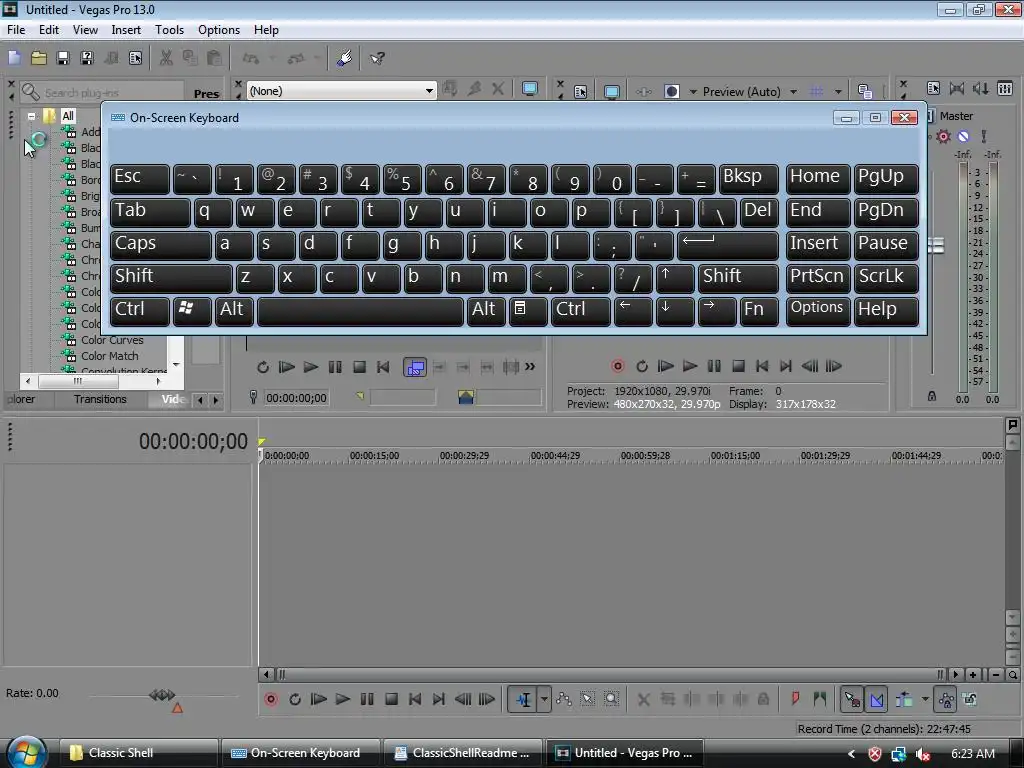Save the project with the floppy icon
This screenshot has width=1024, height=768.
pos(63,58)
